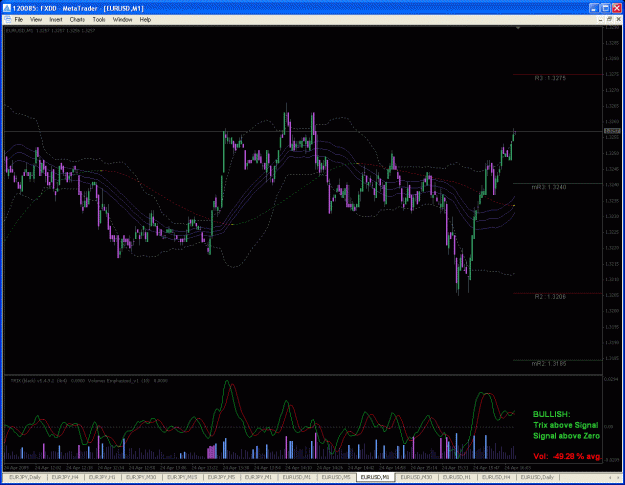Switch to the EURJPY,M30 chart tab

coord(142,477)
